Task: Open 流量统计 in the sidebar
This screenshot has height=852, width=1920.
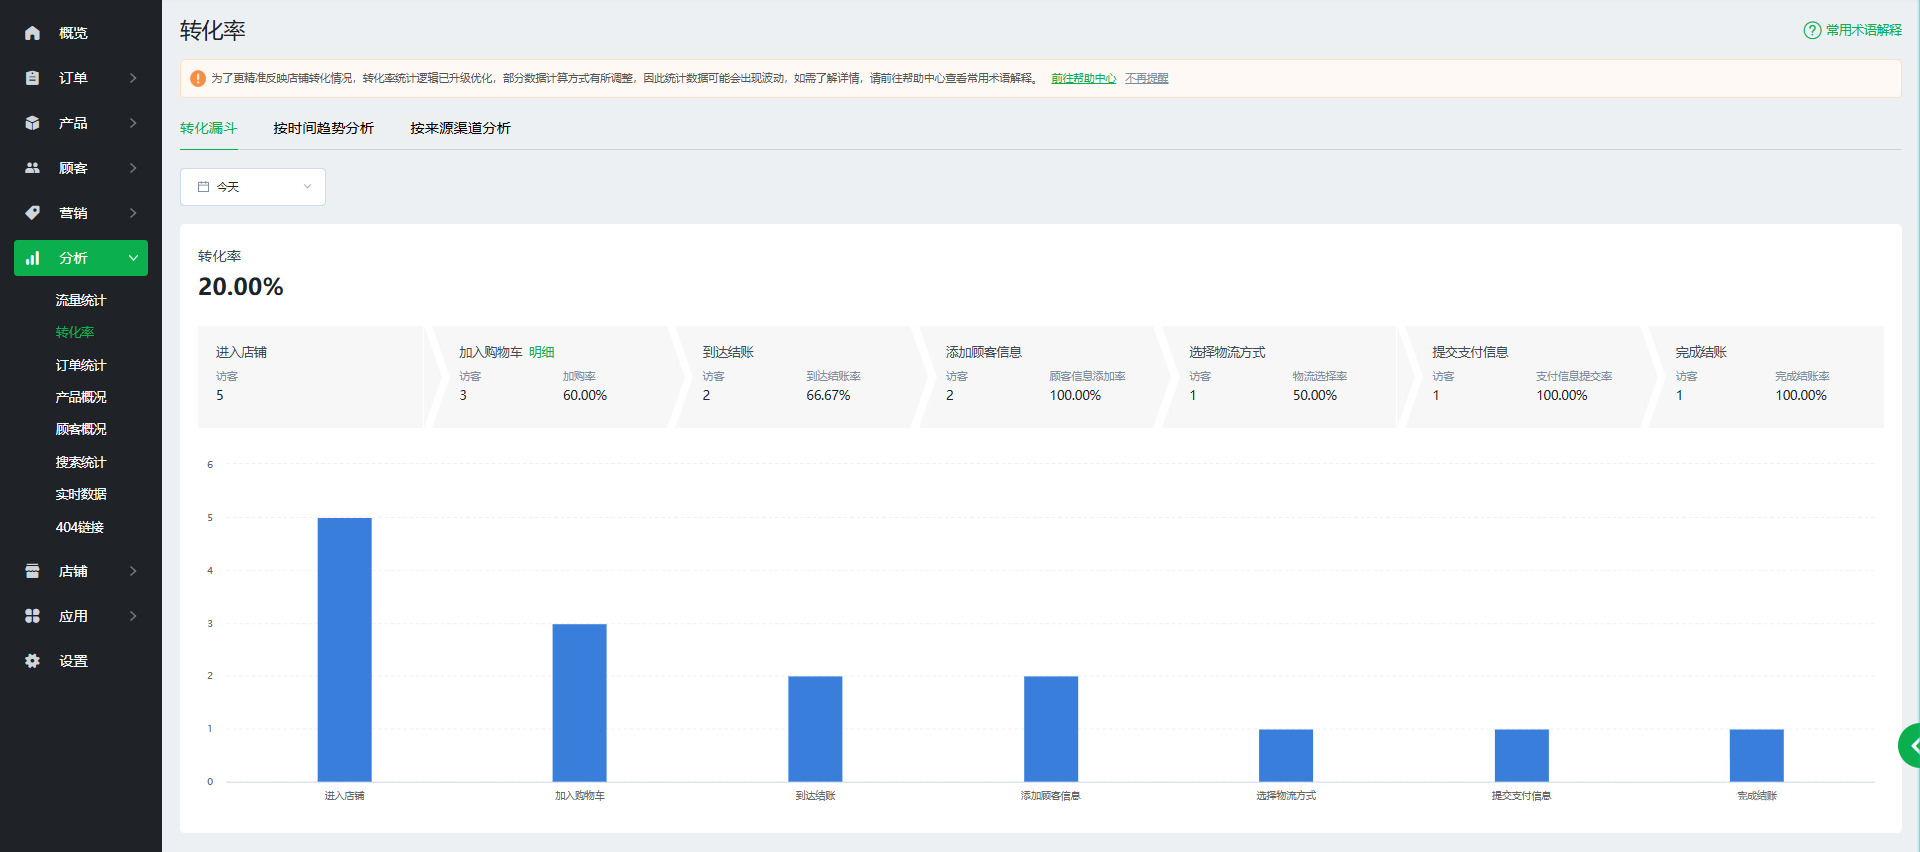Action: coord(80,300)
